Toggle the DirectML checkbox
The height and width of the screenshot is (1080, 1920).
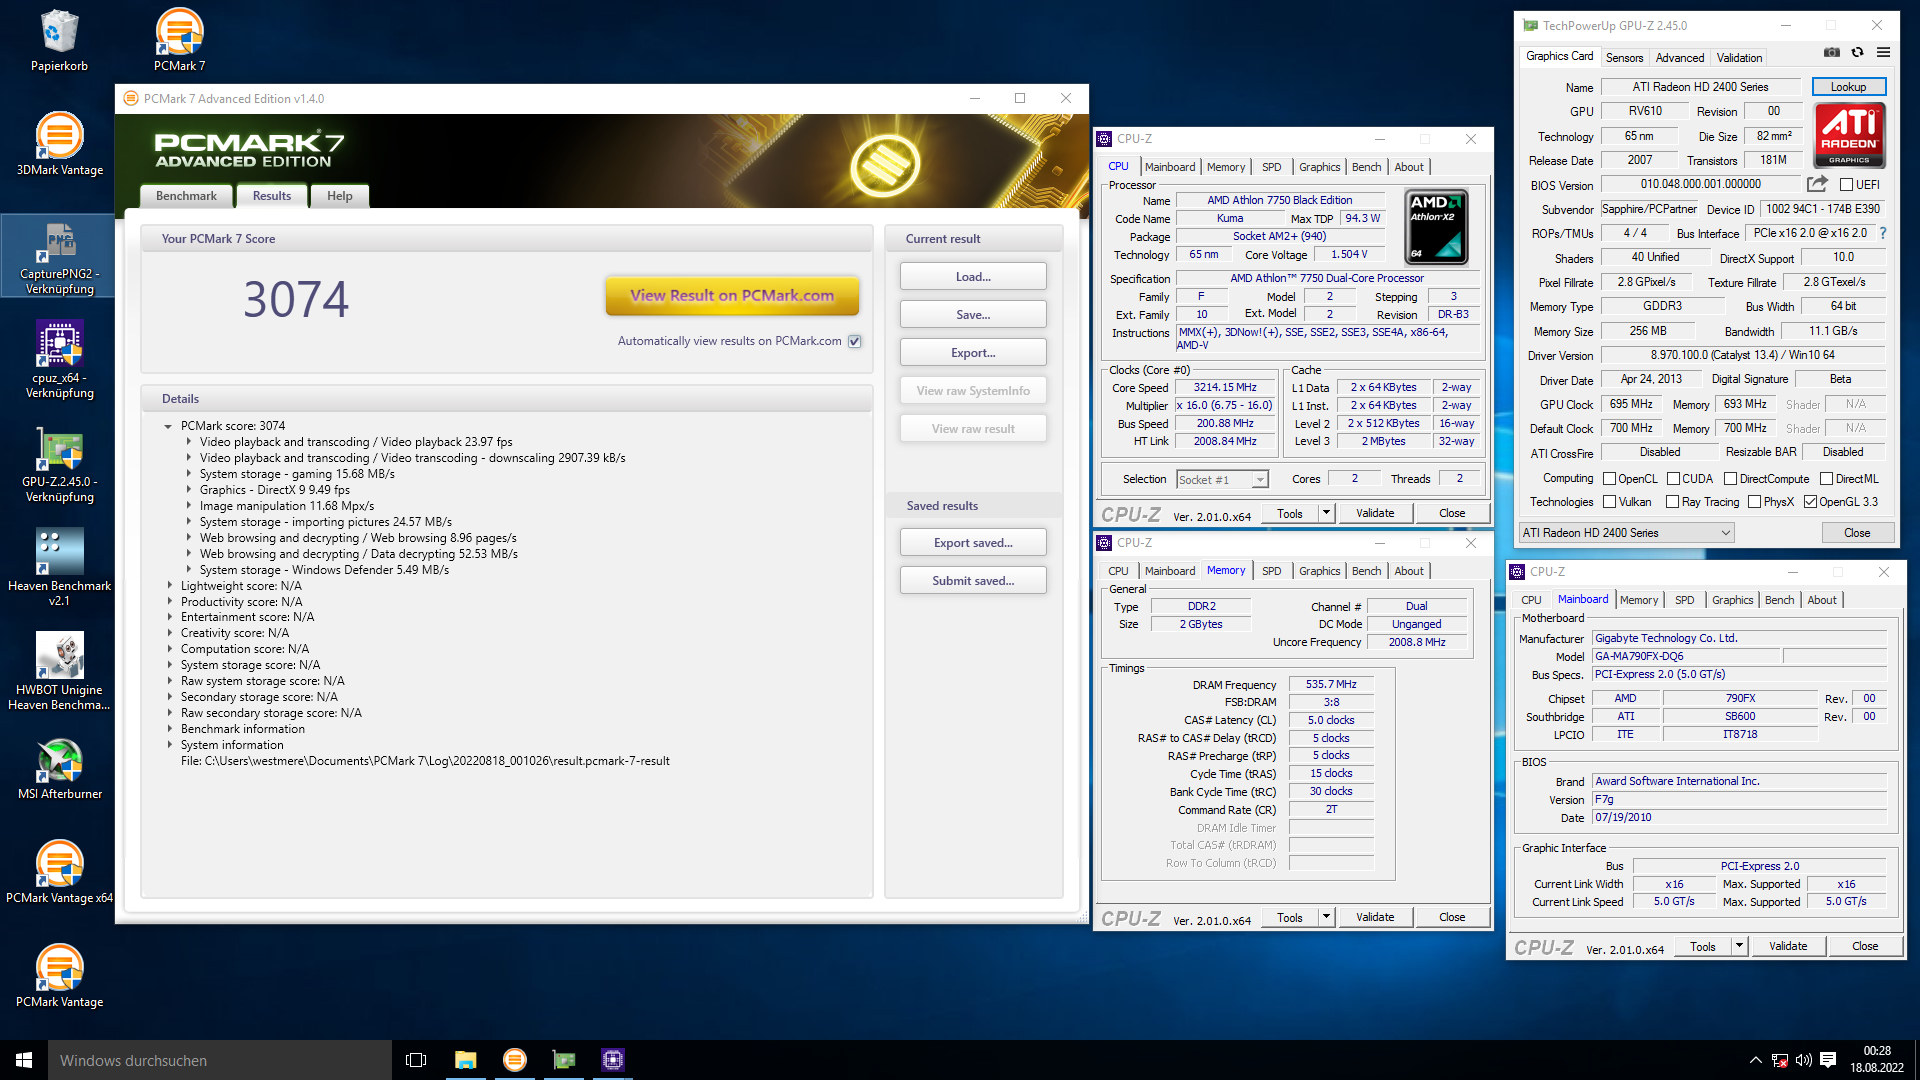pos(1826,479)
